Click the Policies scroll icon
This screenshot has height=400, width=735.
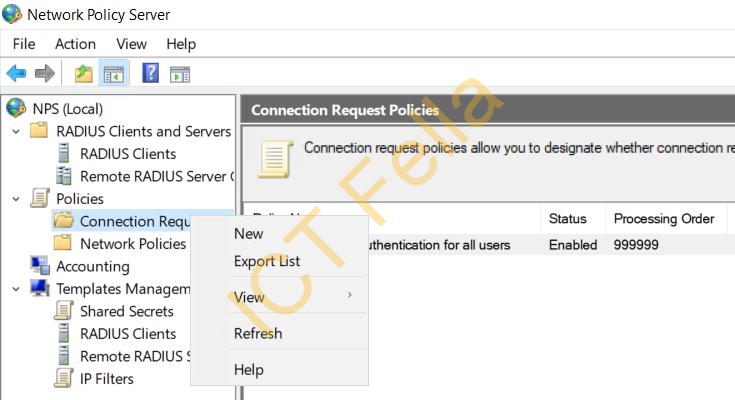pos(40,198)
